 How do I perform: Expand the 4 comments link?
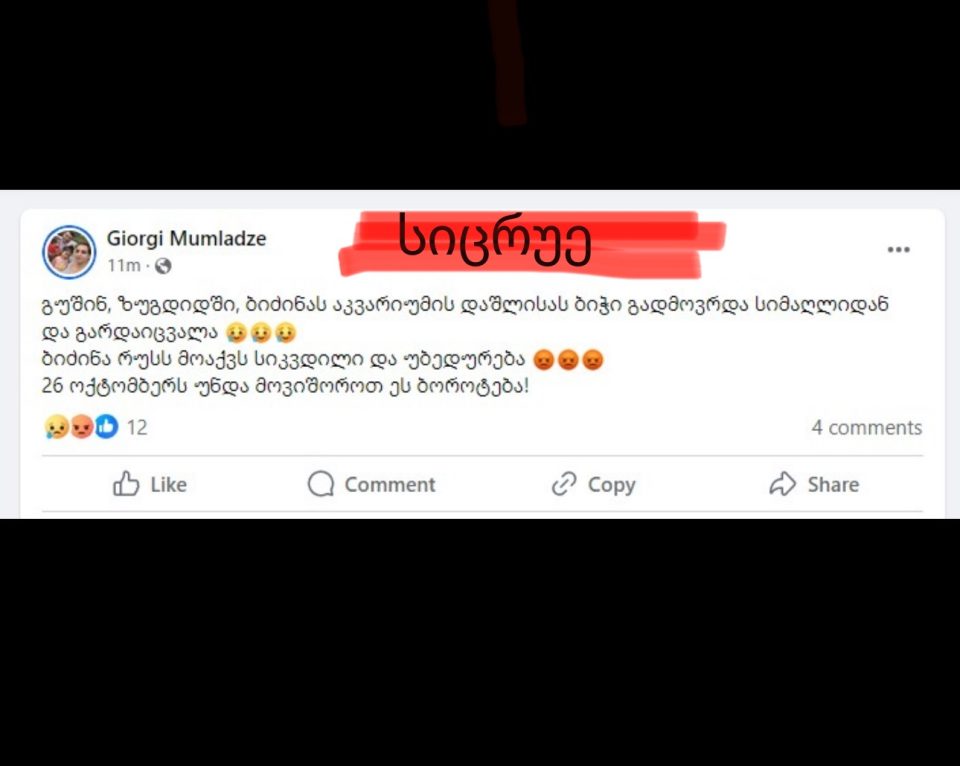(x=867, y=427)
